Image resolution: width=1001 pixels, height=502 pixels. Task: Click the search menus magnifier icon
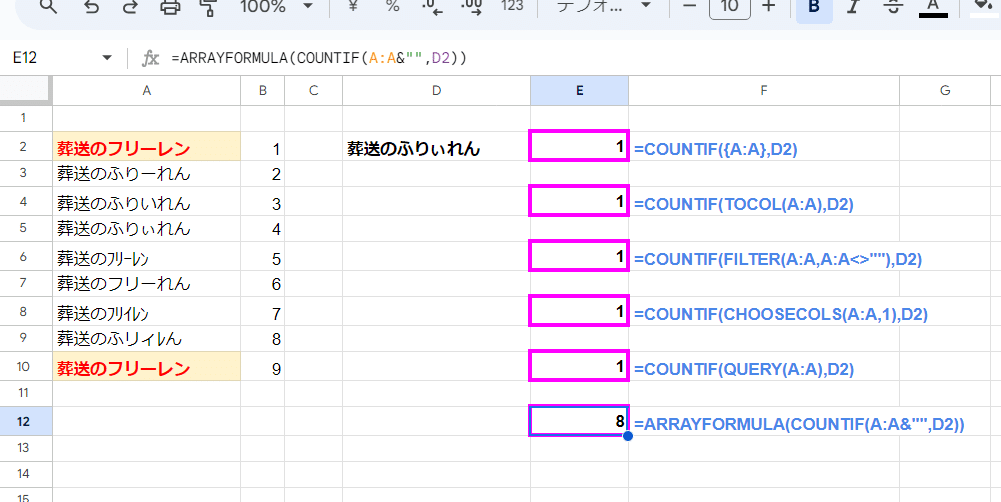coord(49,6)
